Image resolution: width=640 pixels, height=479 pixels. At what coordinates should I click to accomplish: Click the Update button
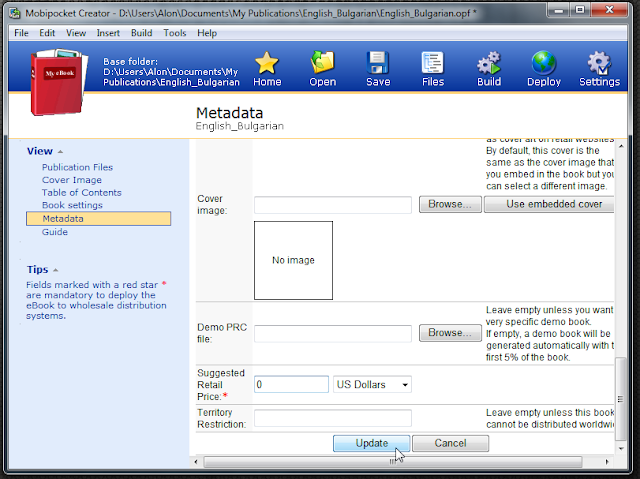tap(371, 443)
